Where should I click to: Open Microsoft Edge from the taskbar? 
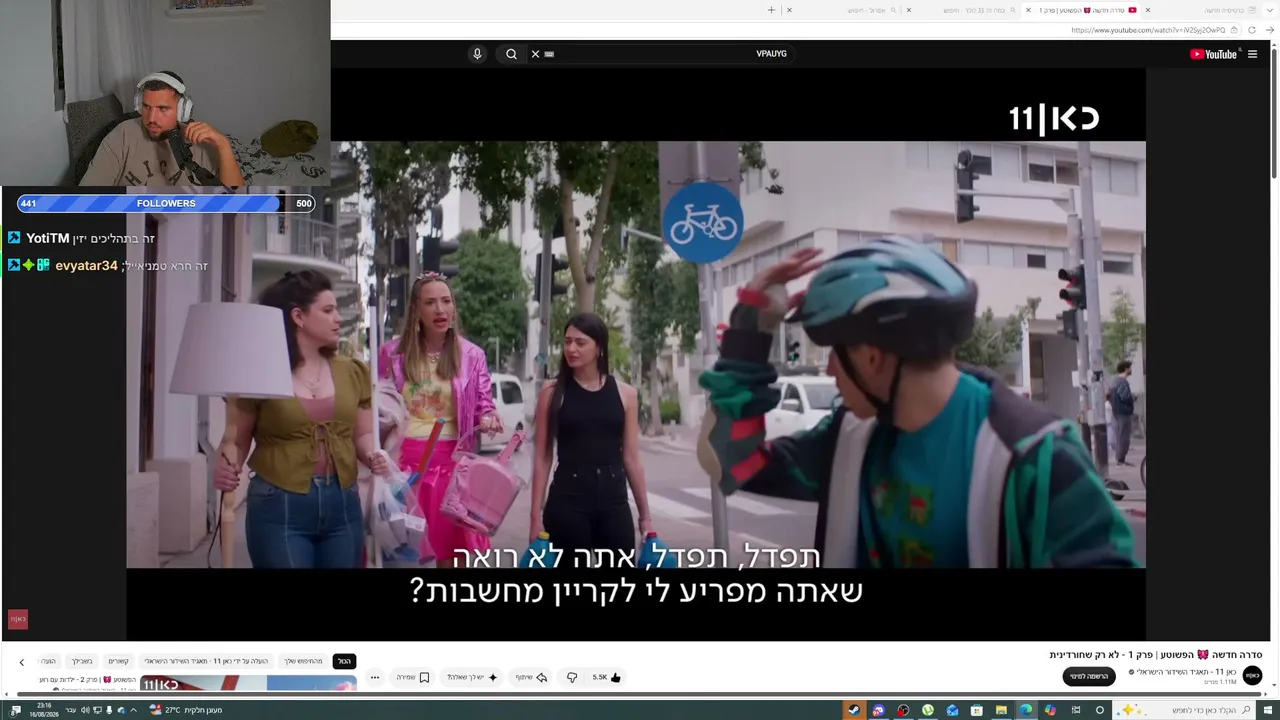tap(1026, 710)
